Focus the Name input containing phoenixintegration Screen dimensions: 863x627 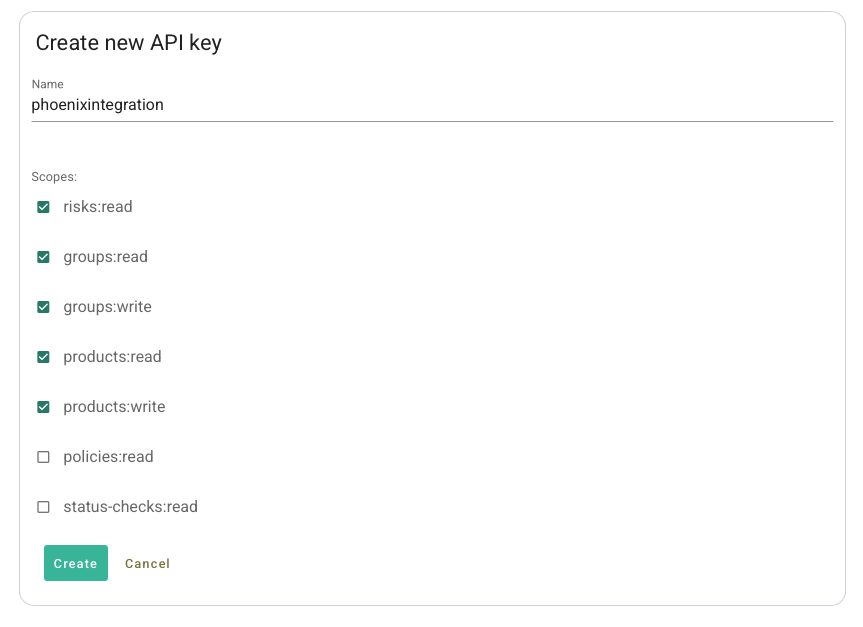(x=432, y=105)
